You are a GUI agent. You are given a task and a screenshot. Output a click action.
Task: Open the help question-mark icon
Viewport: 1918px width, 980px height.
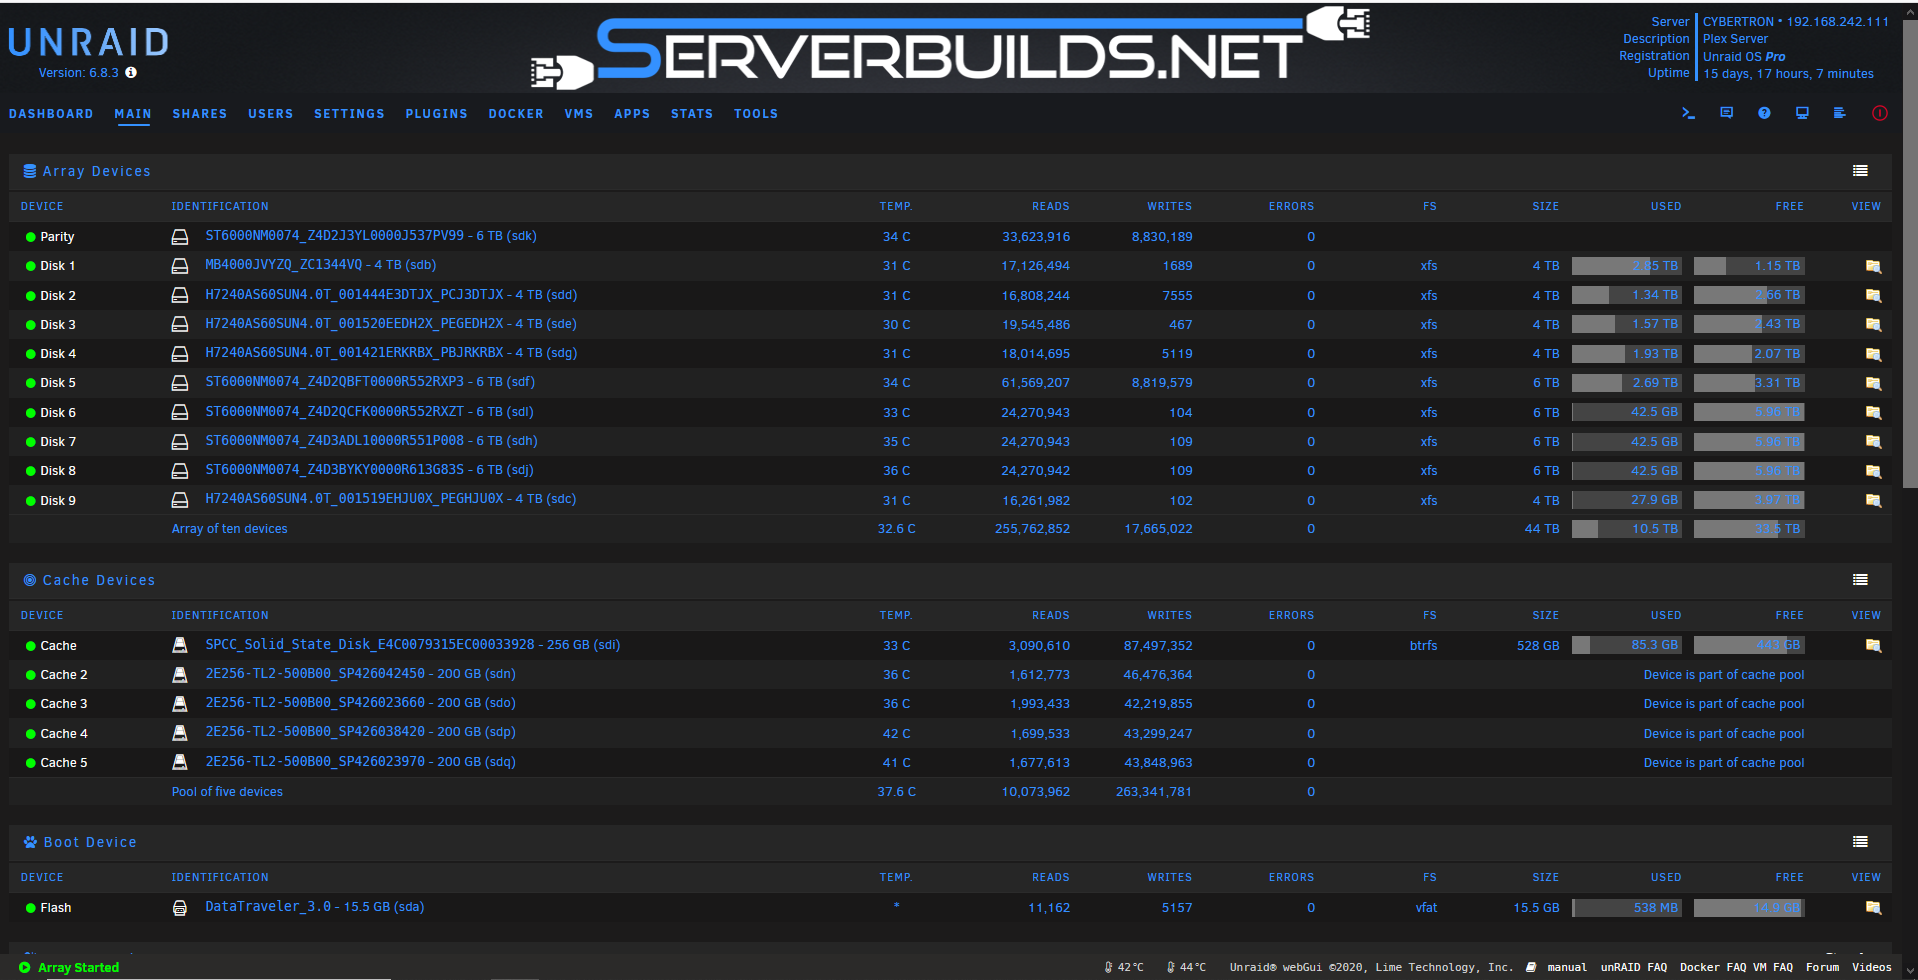[x=1764, y=113]
